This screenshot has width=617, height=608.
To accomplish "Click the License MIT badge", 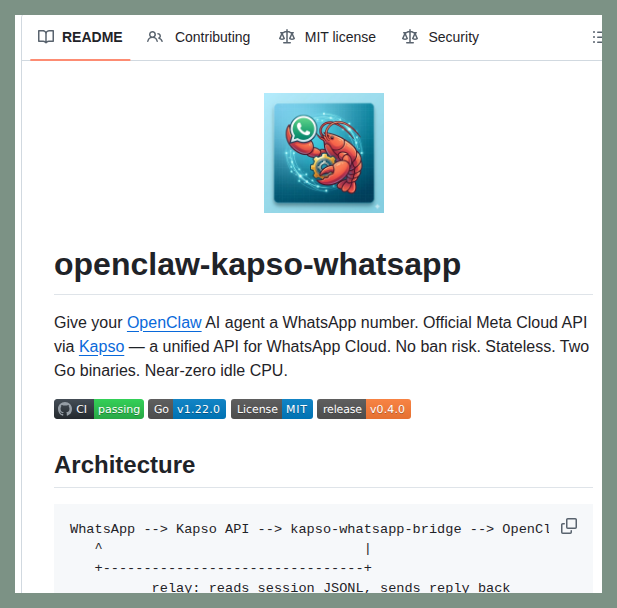I will [x=272, y=409].
